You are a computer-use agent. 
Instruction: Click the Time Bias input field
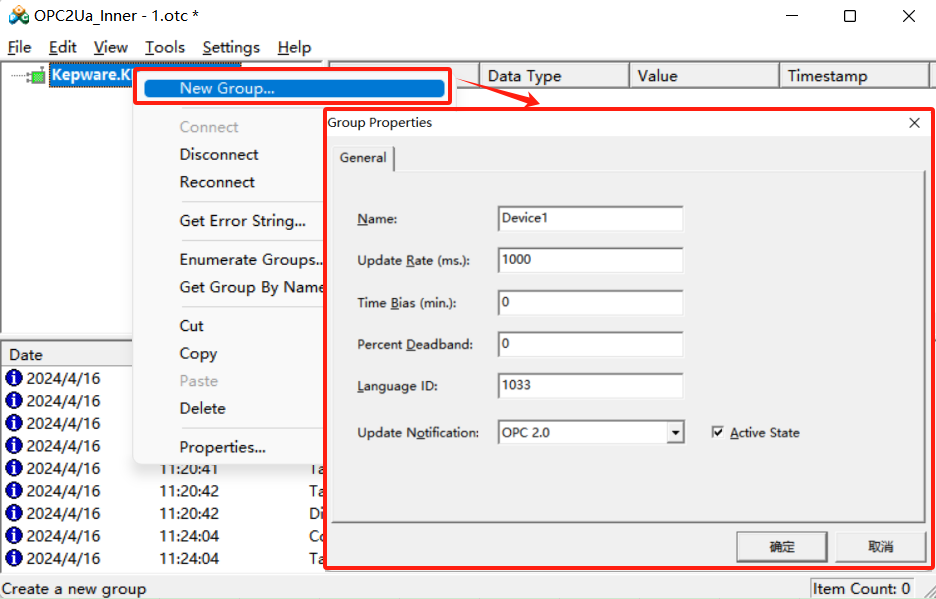point(590,303)
